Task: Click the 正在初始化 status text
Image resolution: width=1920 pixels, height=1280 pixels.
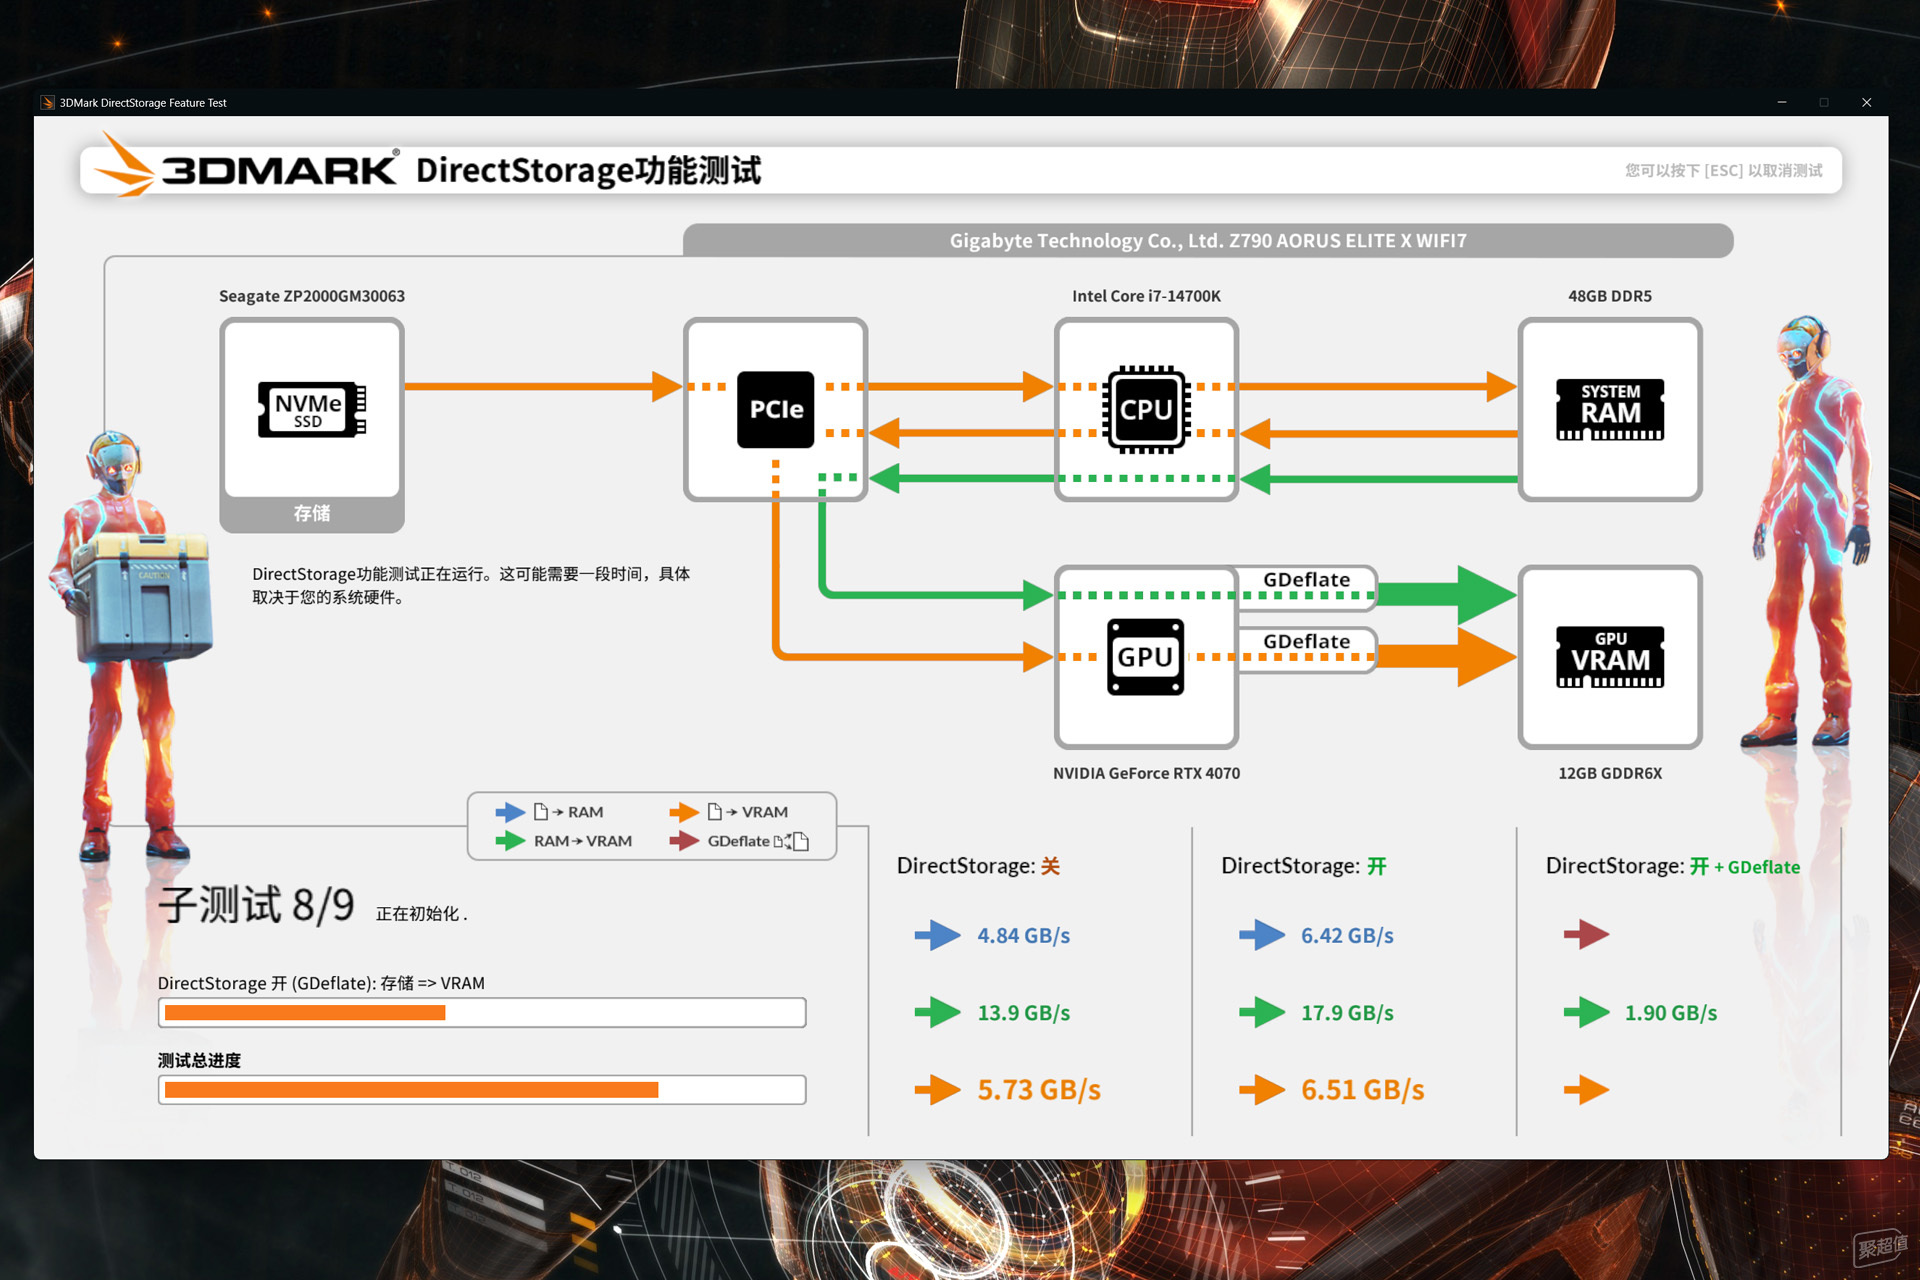Action: pos(421,913)
